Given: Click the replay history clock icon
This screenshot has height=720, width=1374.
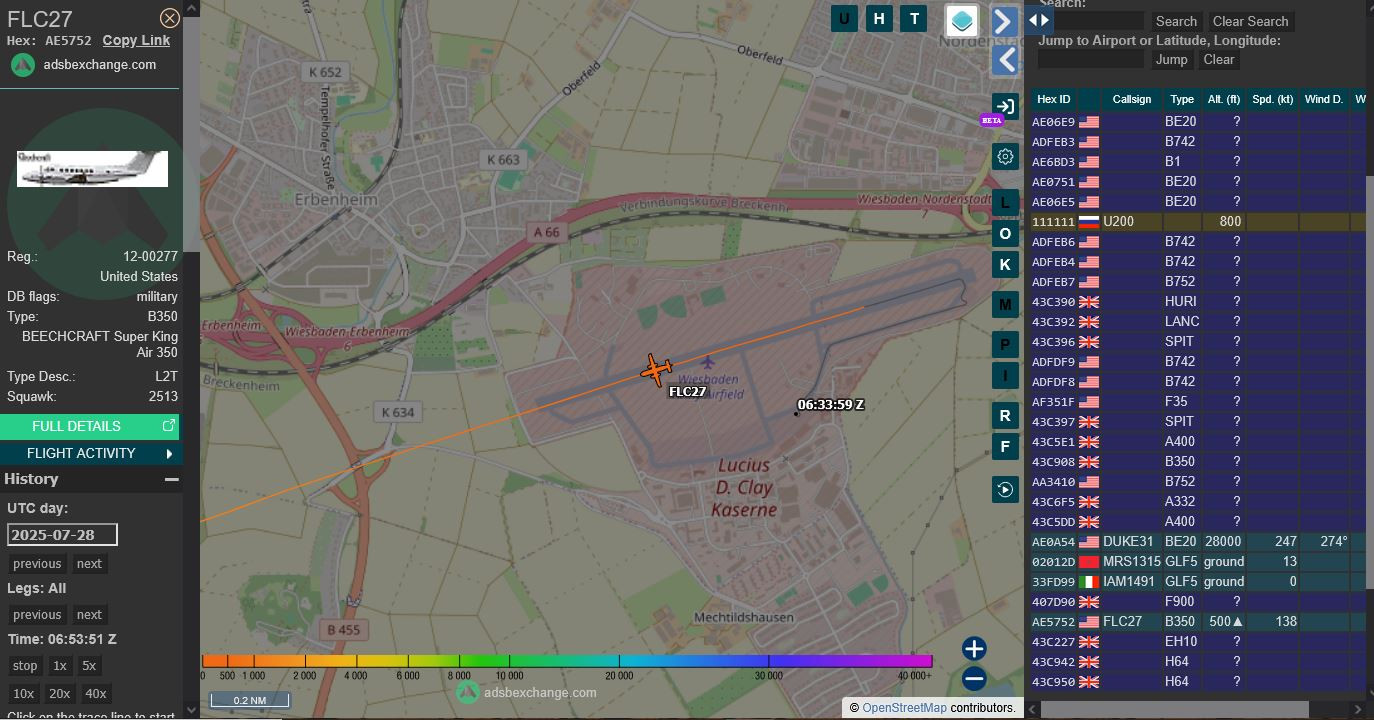Looking at the screenshot, I should tap(1005, 489).
